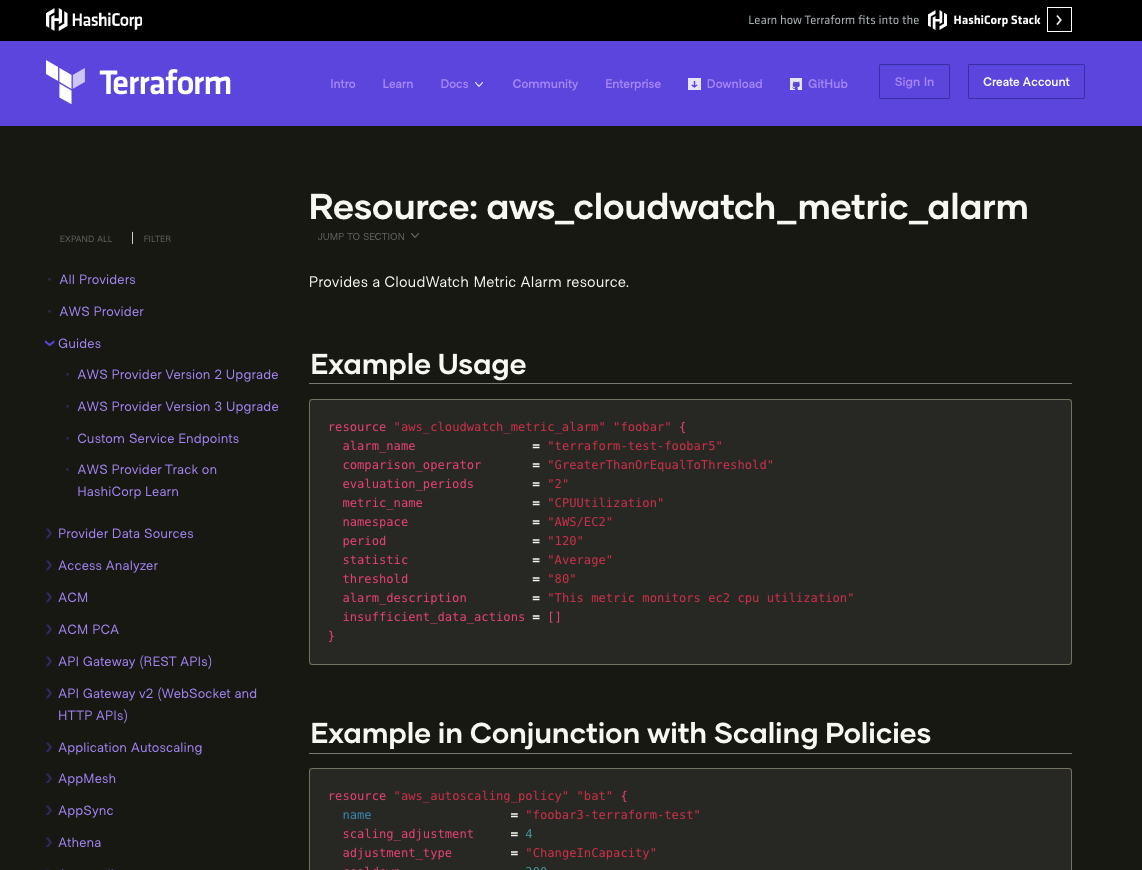Click the Sign In button
This screenshot has width=1142, height=870.
(x=914, y=82)
